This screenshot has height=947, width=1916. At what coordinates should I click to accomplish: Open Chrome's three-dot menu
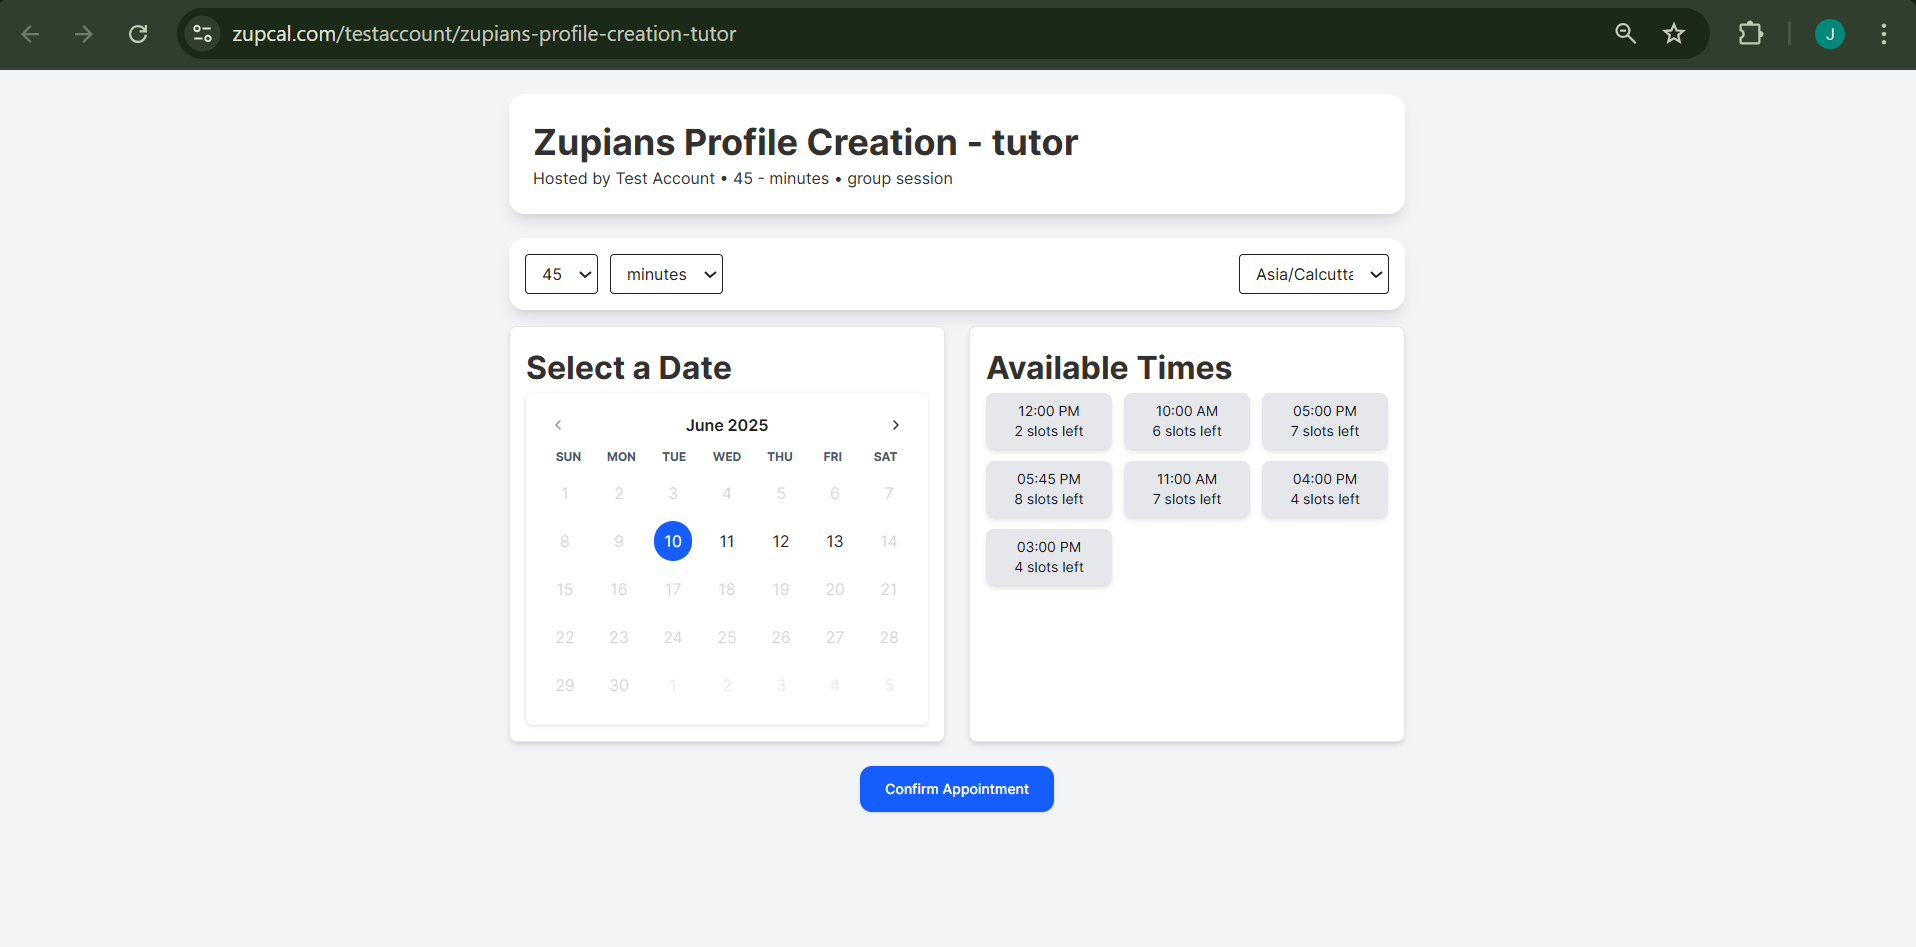click(1883, 33)
